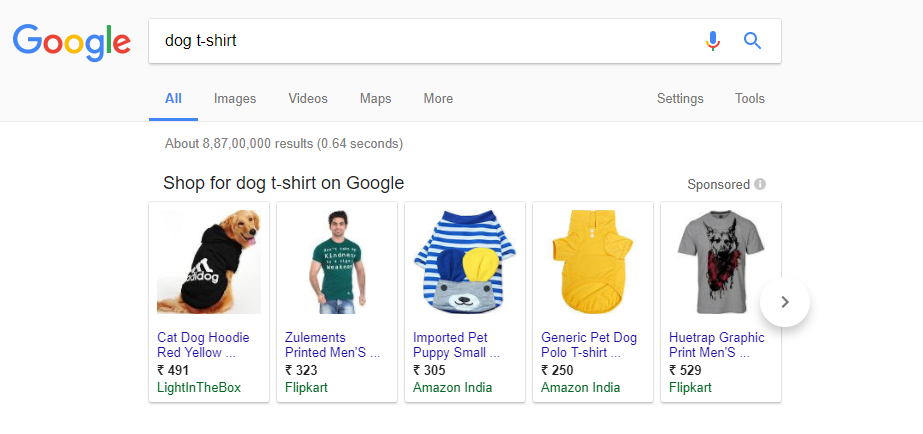923x434 pixels.
Task: Go to the Google logo homepage
Action: point(72,40)
